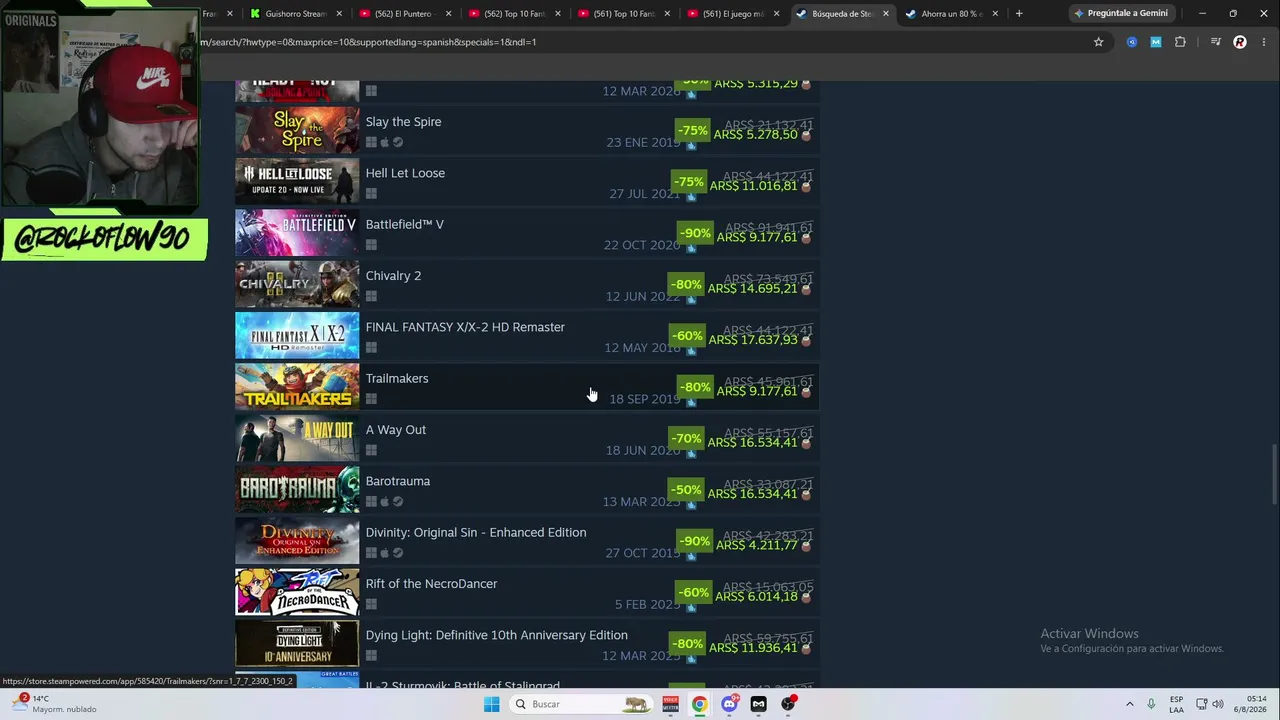This screenshot has height=720, width=1280.
Task: Click the Trailmakers game thumbnail
Action: 297,387
